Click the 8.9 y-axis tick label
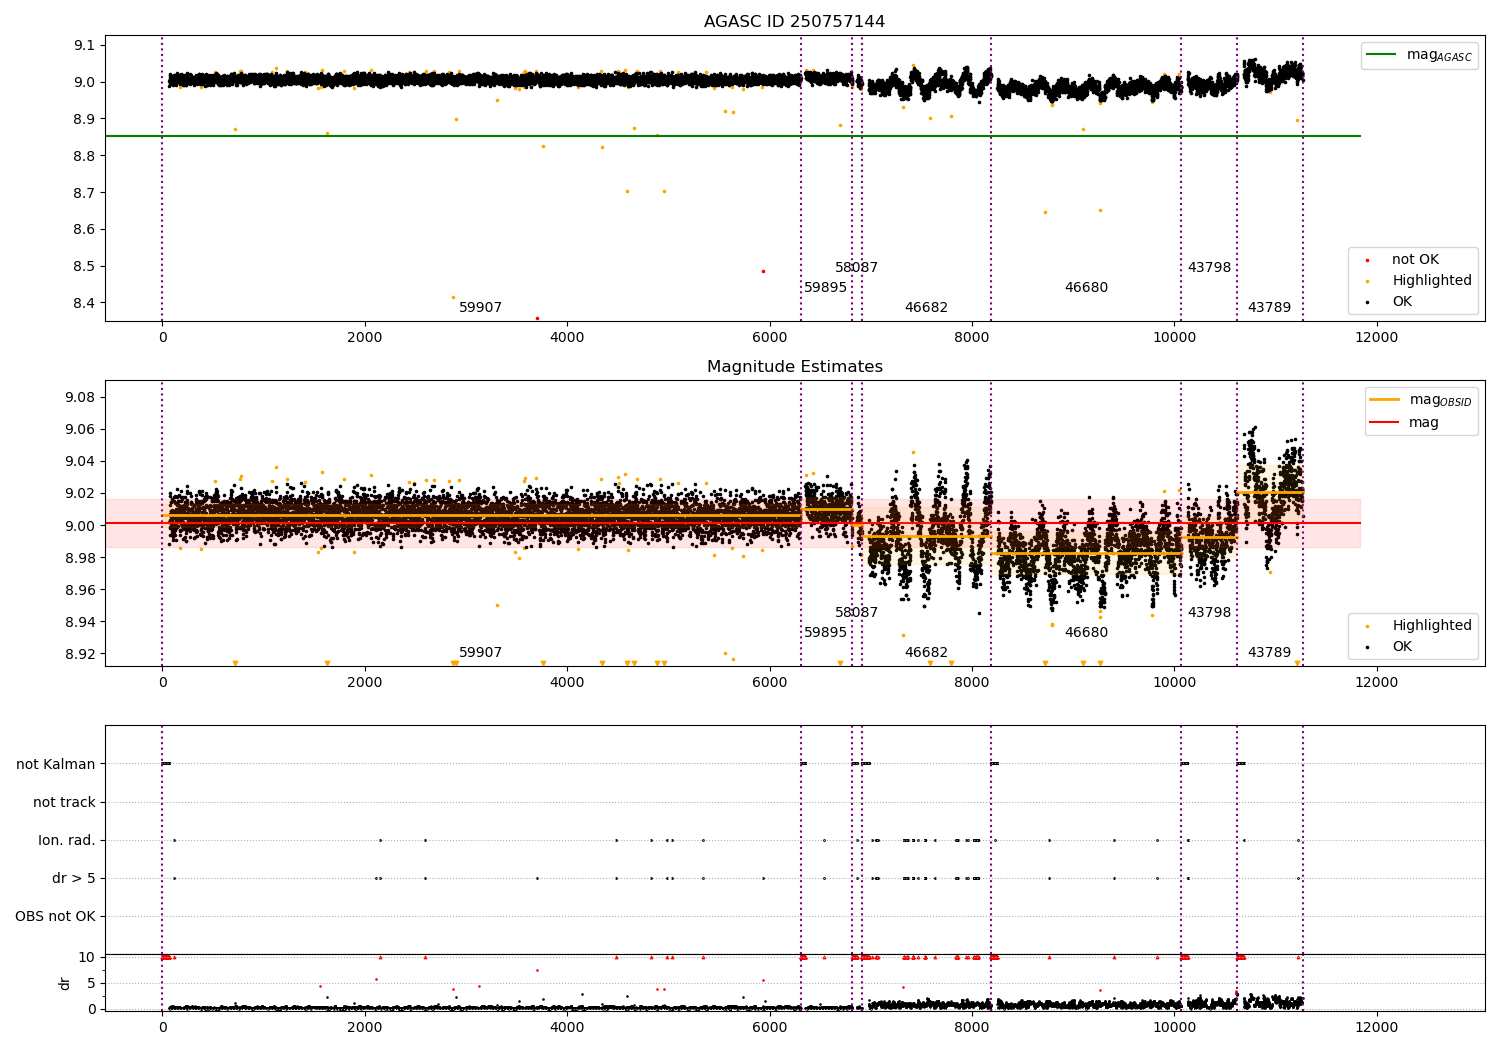This screenshot has width=1500, height=1050. pos(84,120)
